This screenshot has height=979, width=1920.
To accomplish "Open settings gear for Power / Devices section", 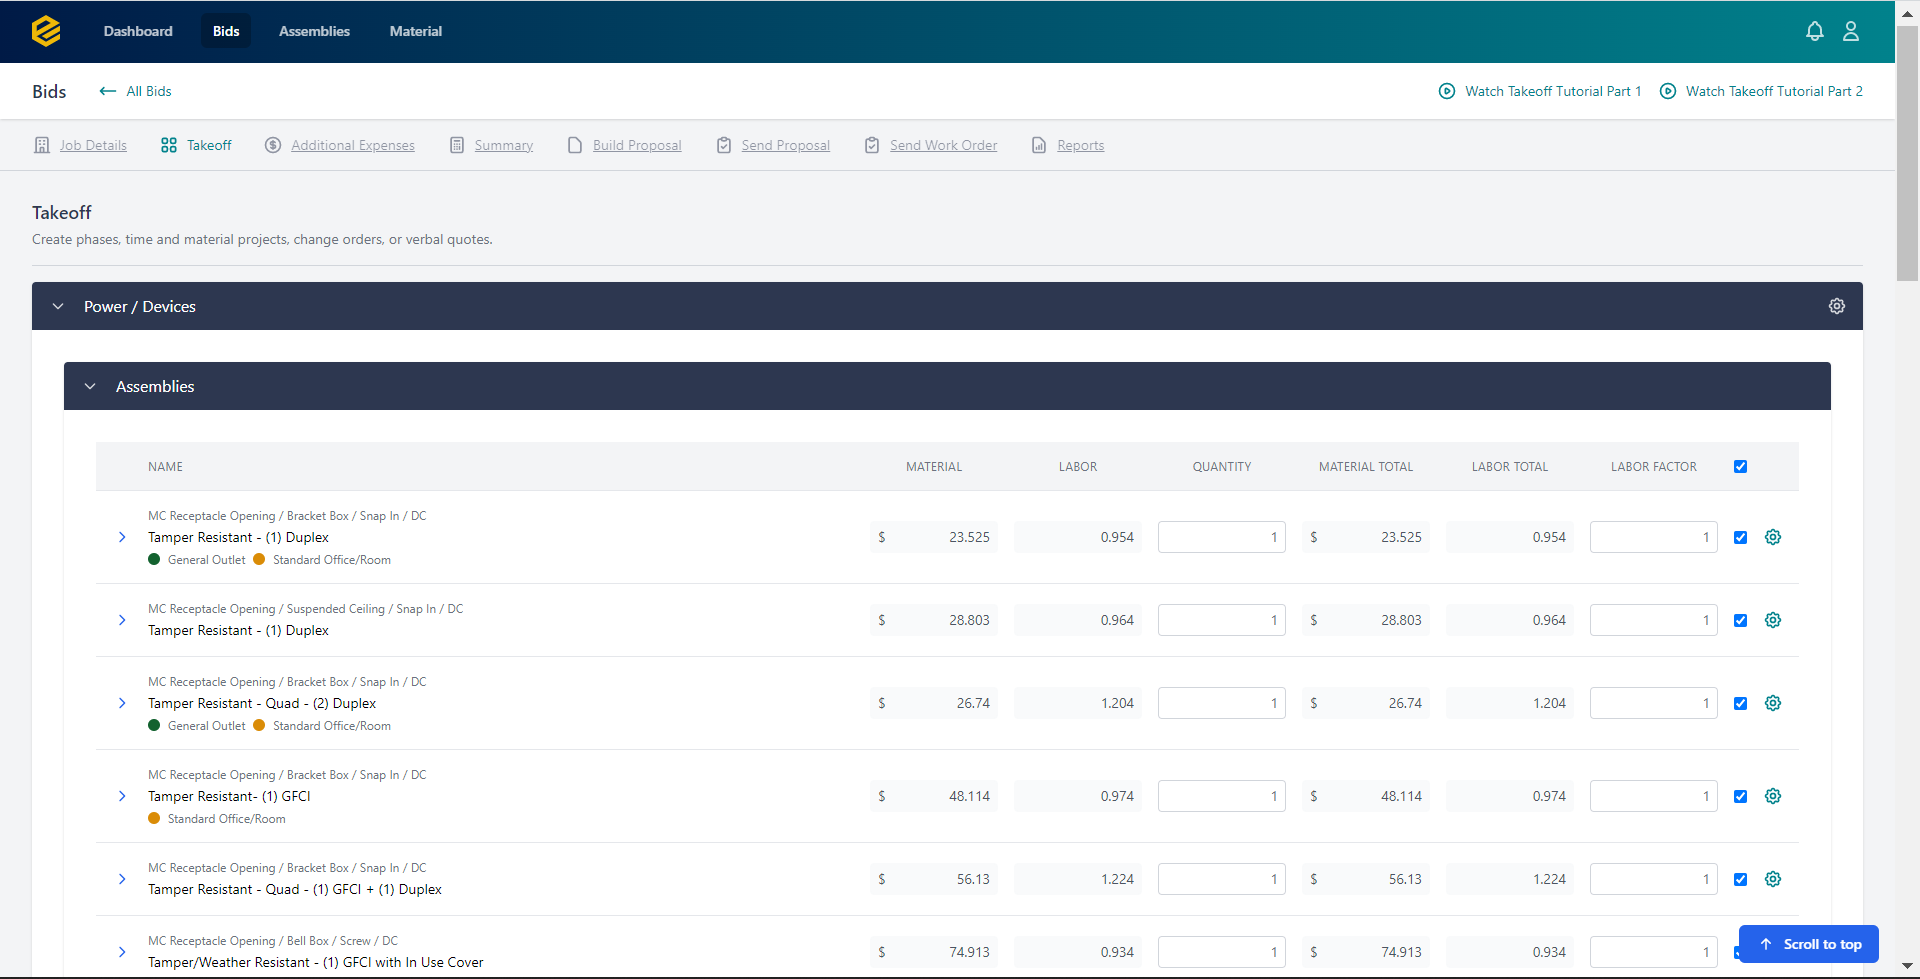I will (1837, 306).
